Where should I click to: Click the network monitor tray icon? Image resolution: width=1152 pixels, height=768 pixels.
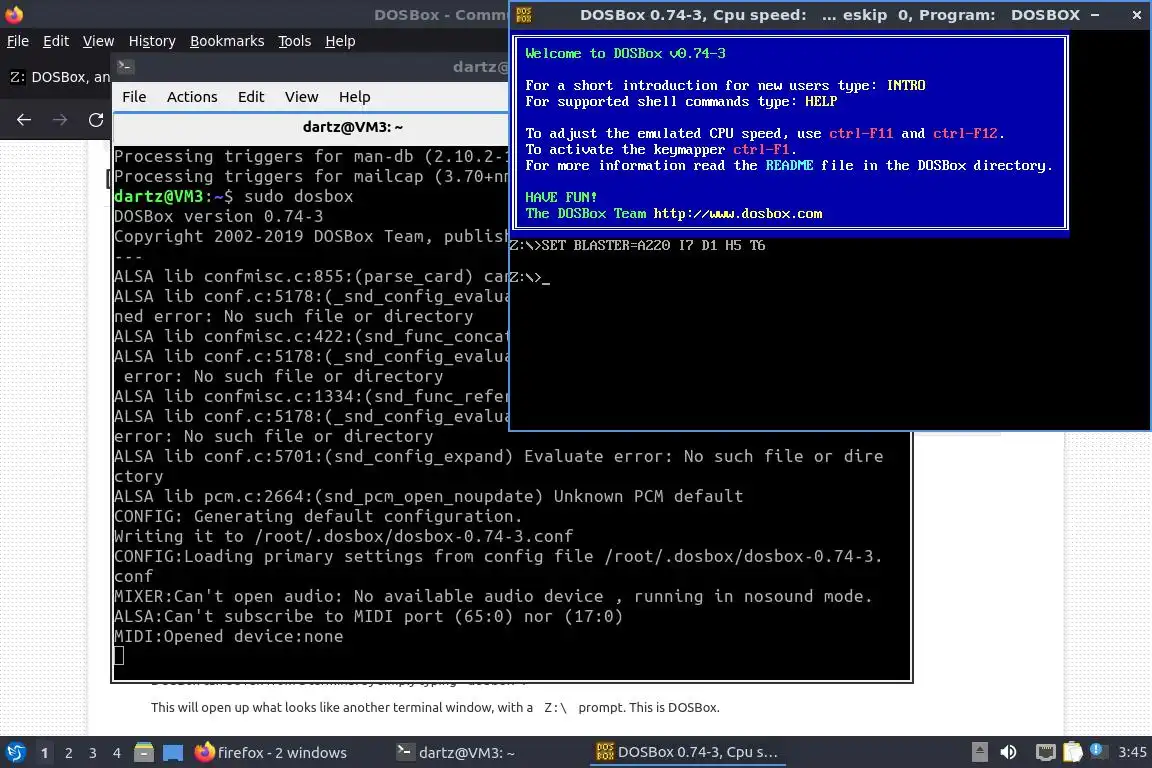coord(1045,752)
